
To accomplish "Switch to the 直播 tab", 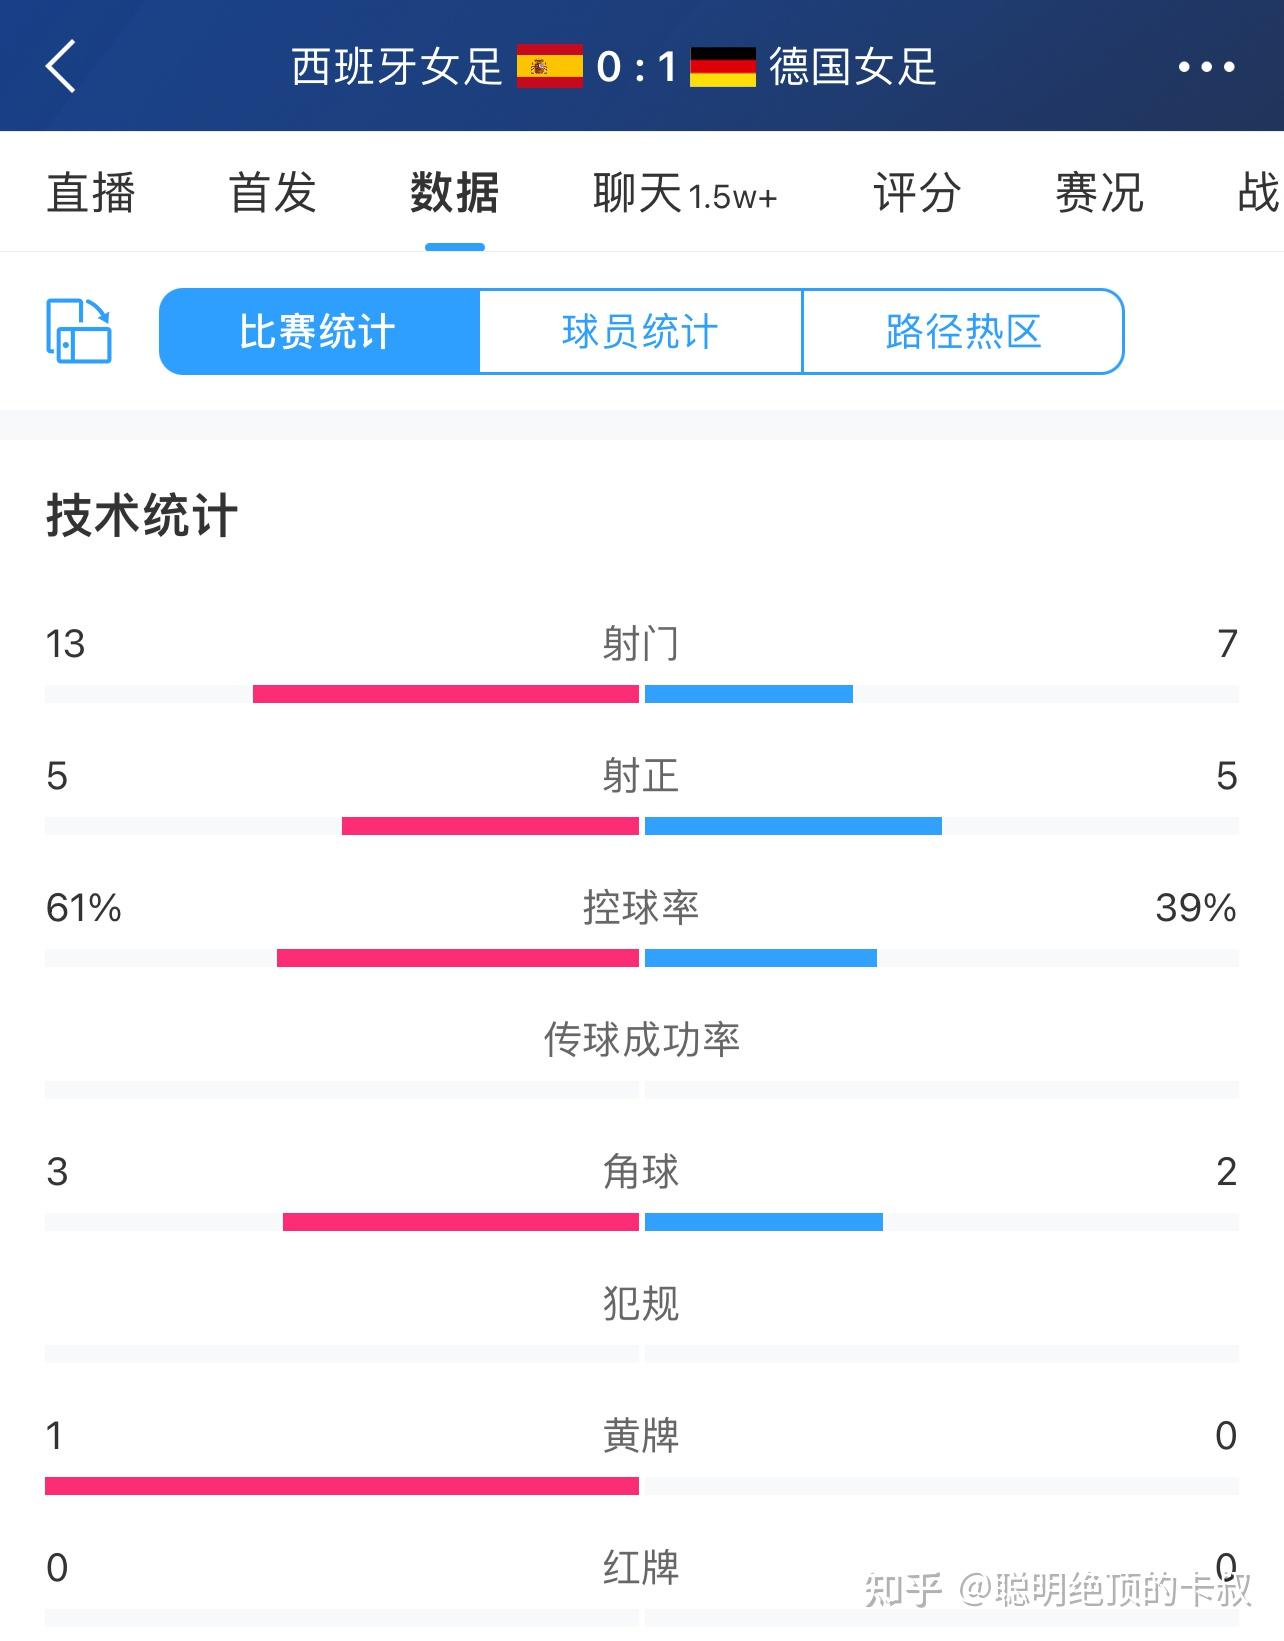I will click(x=91, y=192).
